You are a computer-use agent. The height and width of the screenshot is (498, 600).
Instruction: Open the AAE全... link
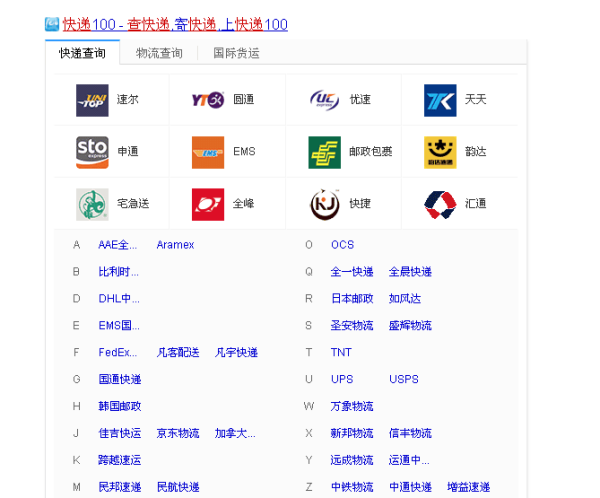(x=117, y=245)
